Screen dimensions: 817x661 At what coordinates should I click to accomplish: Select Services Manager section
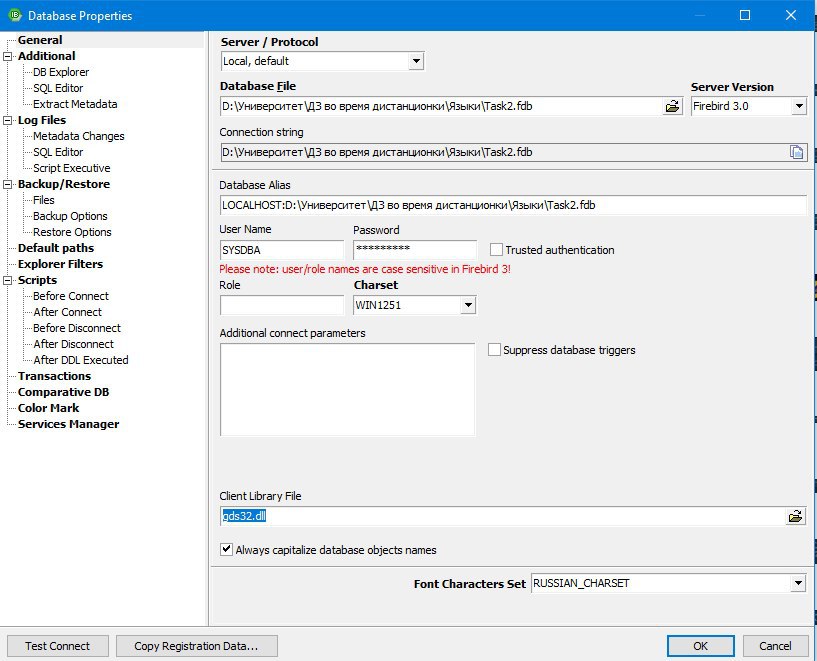click(x=68, y=425)
